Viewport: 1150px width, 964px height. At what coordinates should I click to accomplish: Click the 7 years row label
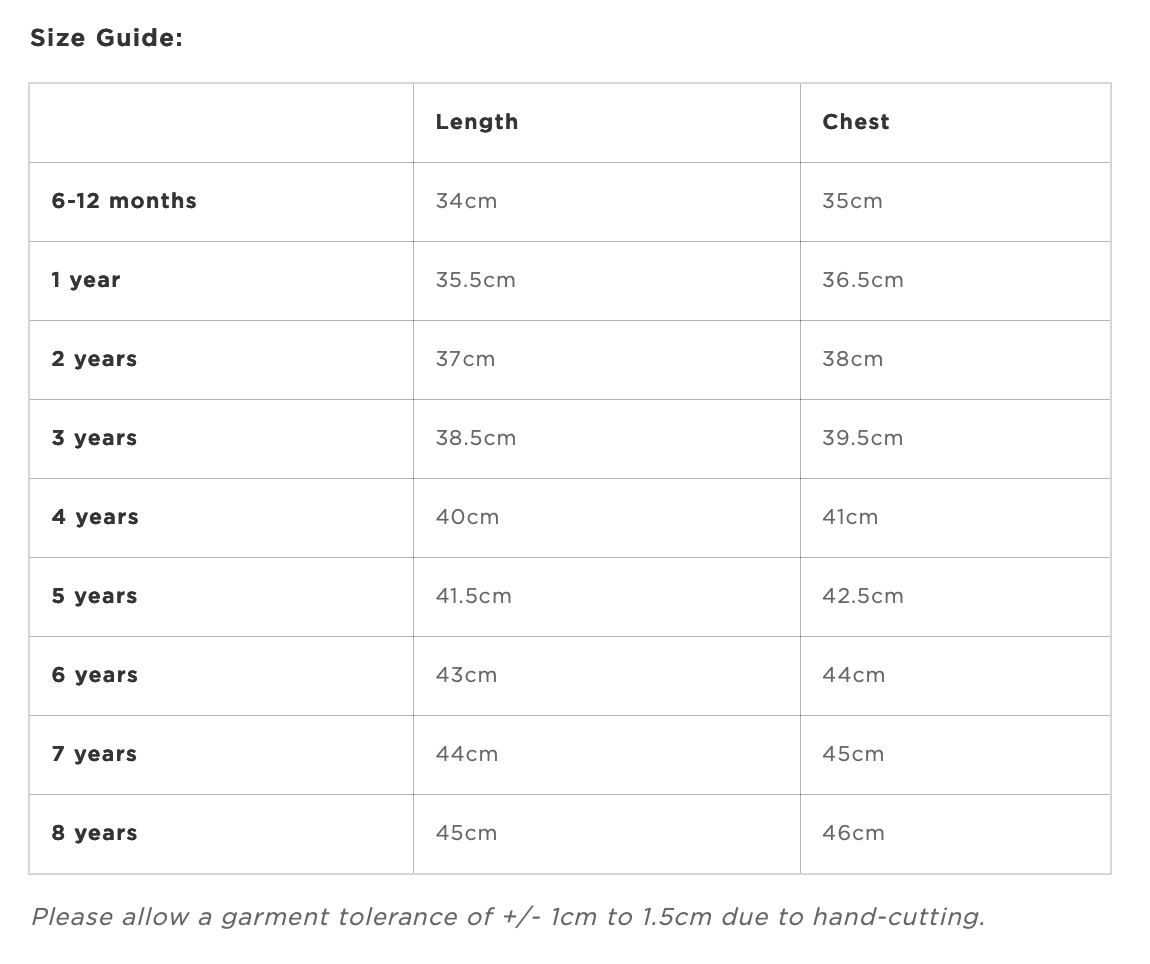(94, 754)
